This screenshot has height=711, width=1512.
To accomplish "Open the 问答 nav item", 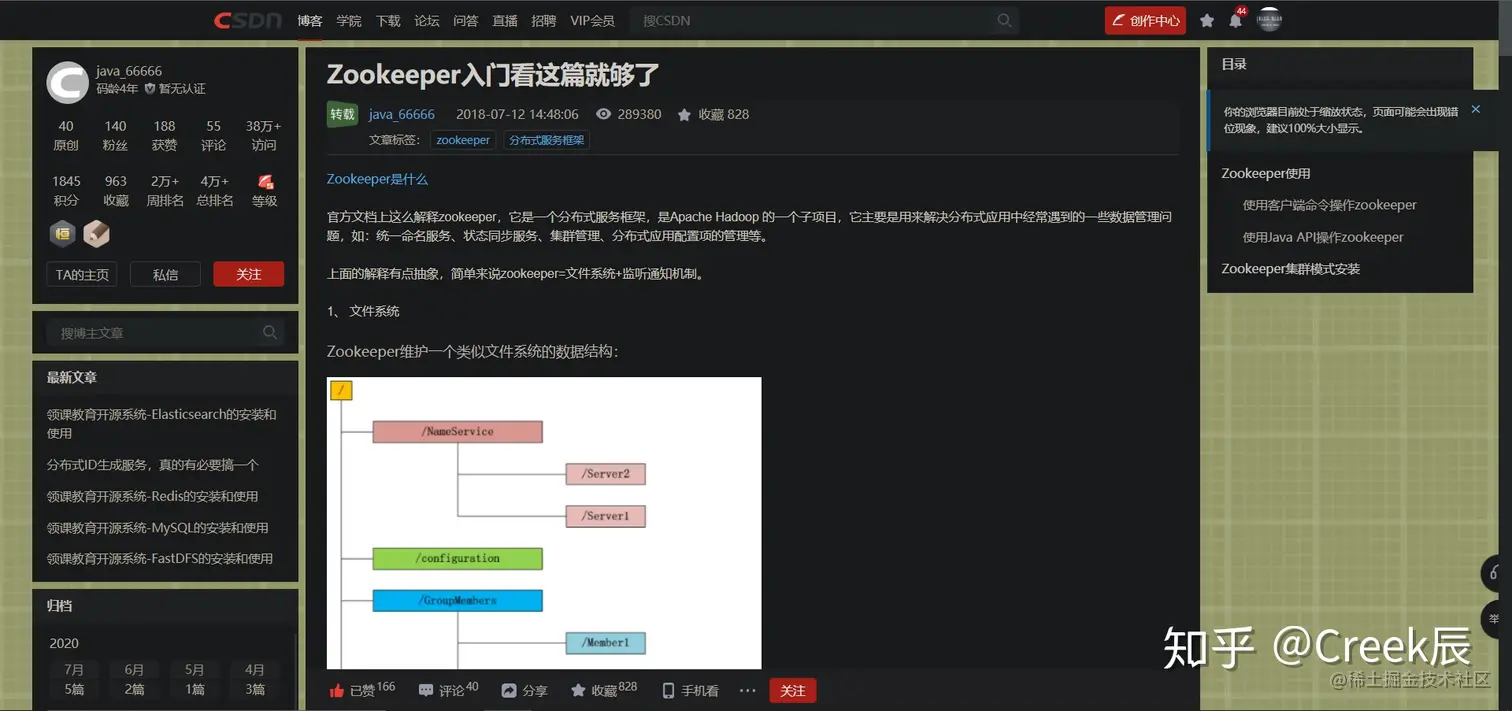I will tap(466, 20).
